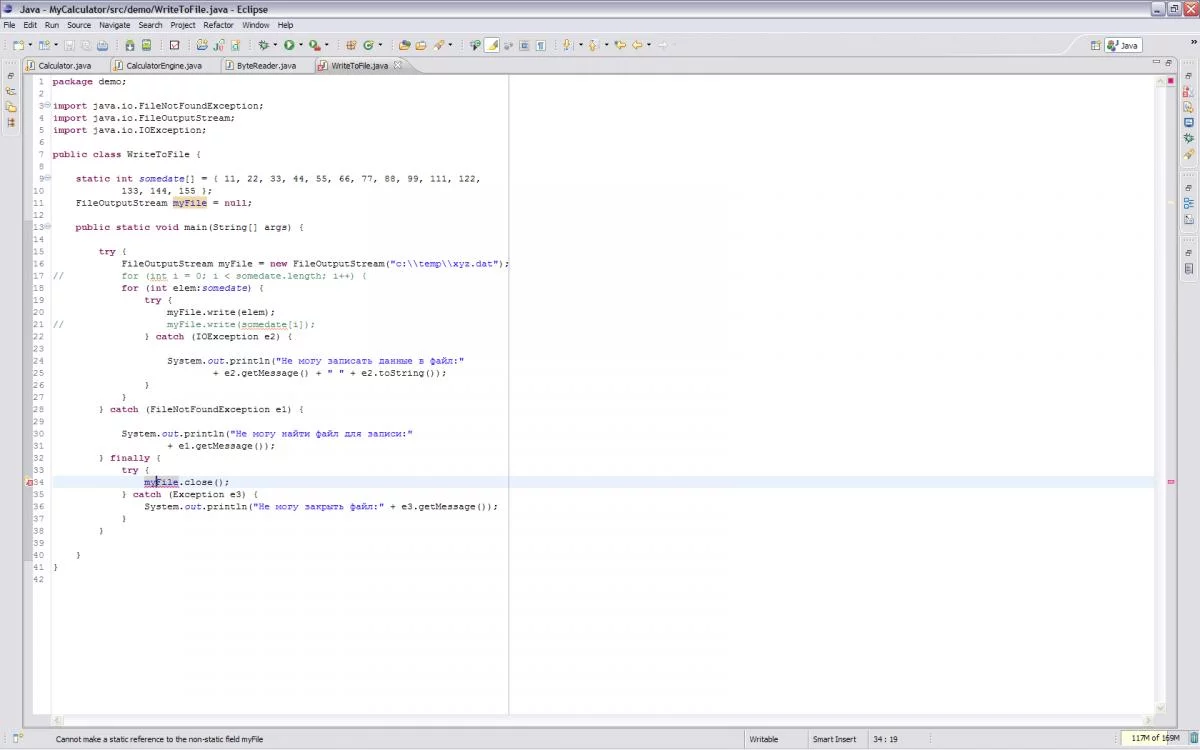This screenshot has height=750, width=1200.
Task: Click the horizontal scrollbar of the editor
Action: click(600, 720)
